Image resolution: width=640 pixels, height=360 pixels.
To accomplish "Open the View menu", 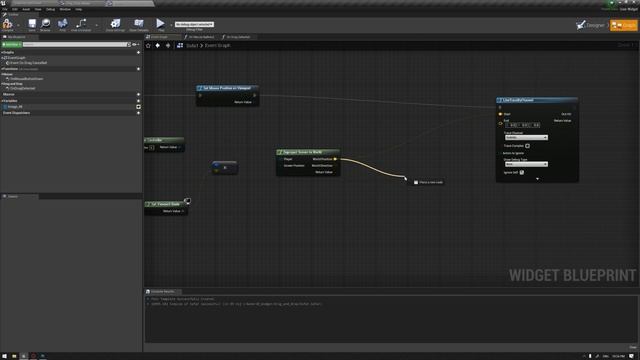I will 38,9.
